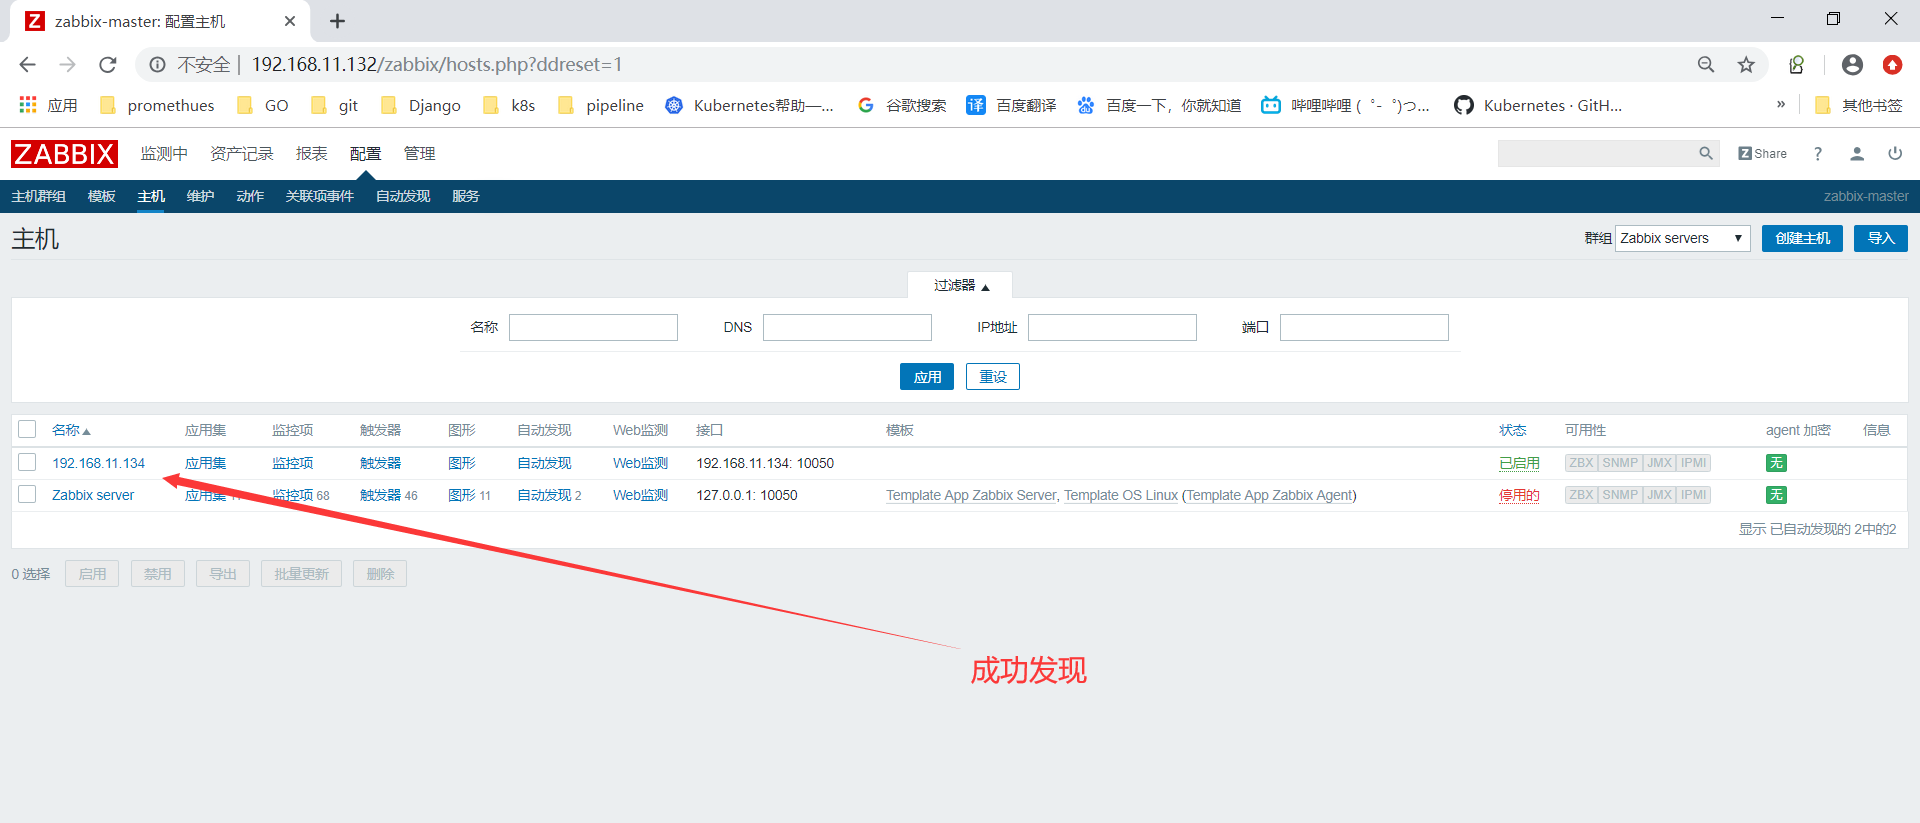Reset the filter with 重设 button
The image size is (1920, 823).
(x=993, y=376)
